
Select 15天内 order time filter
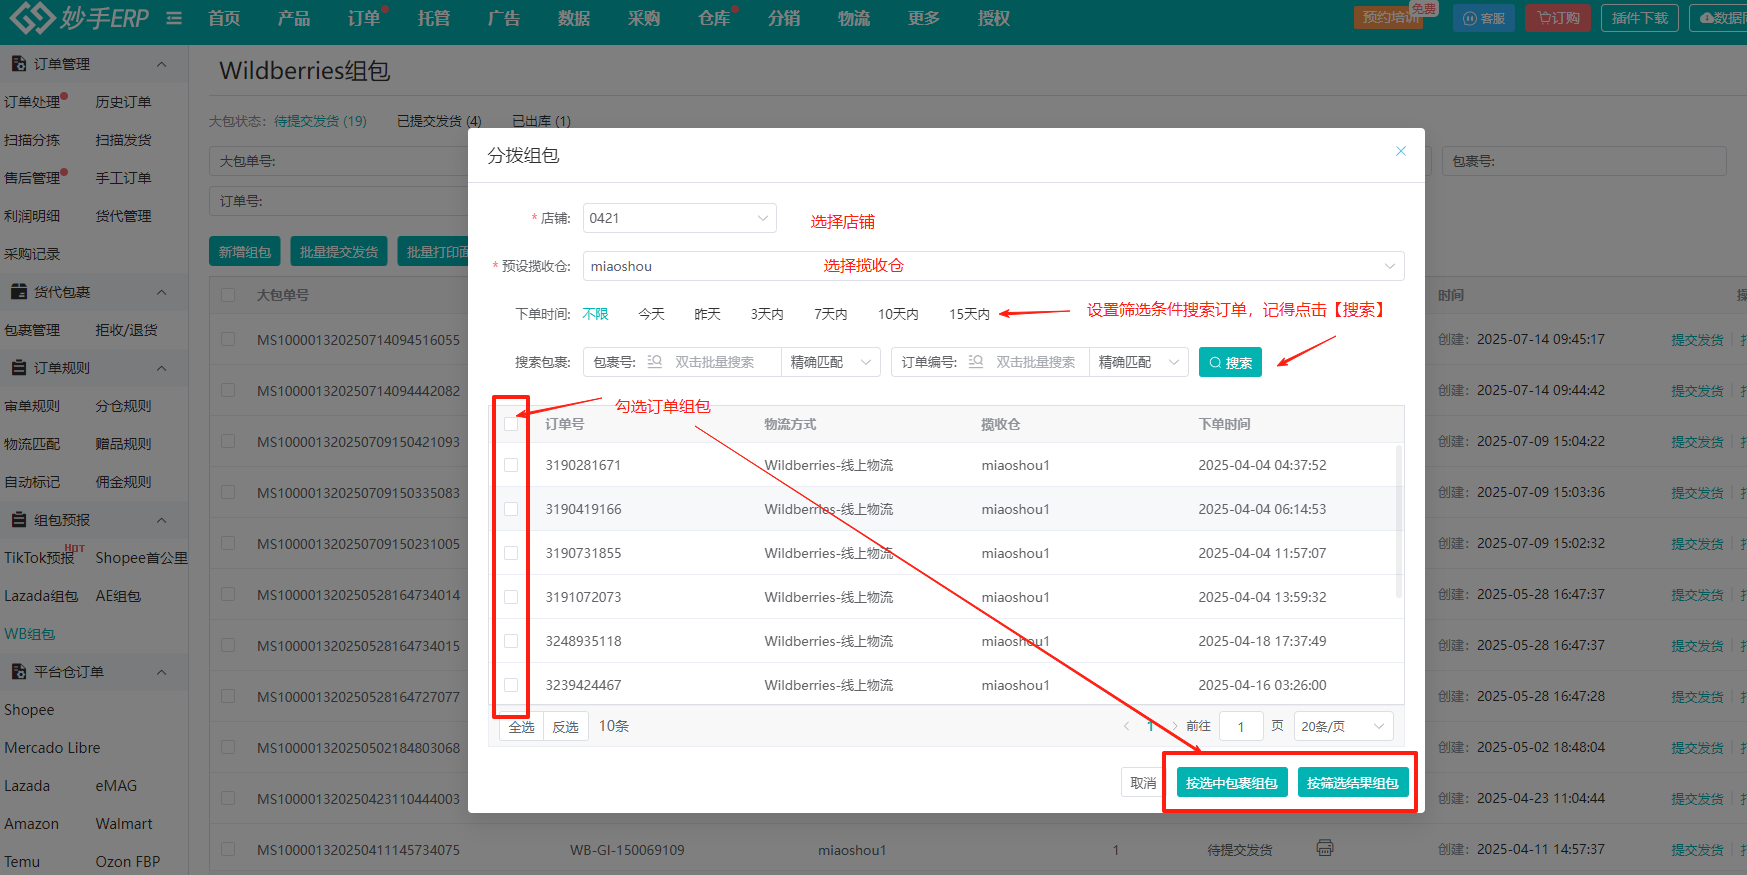point(969,314)
